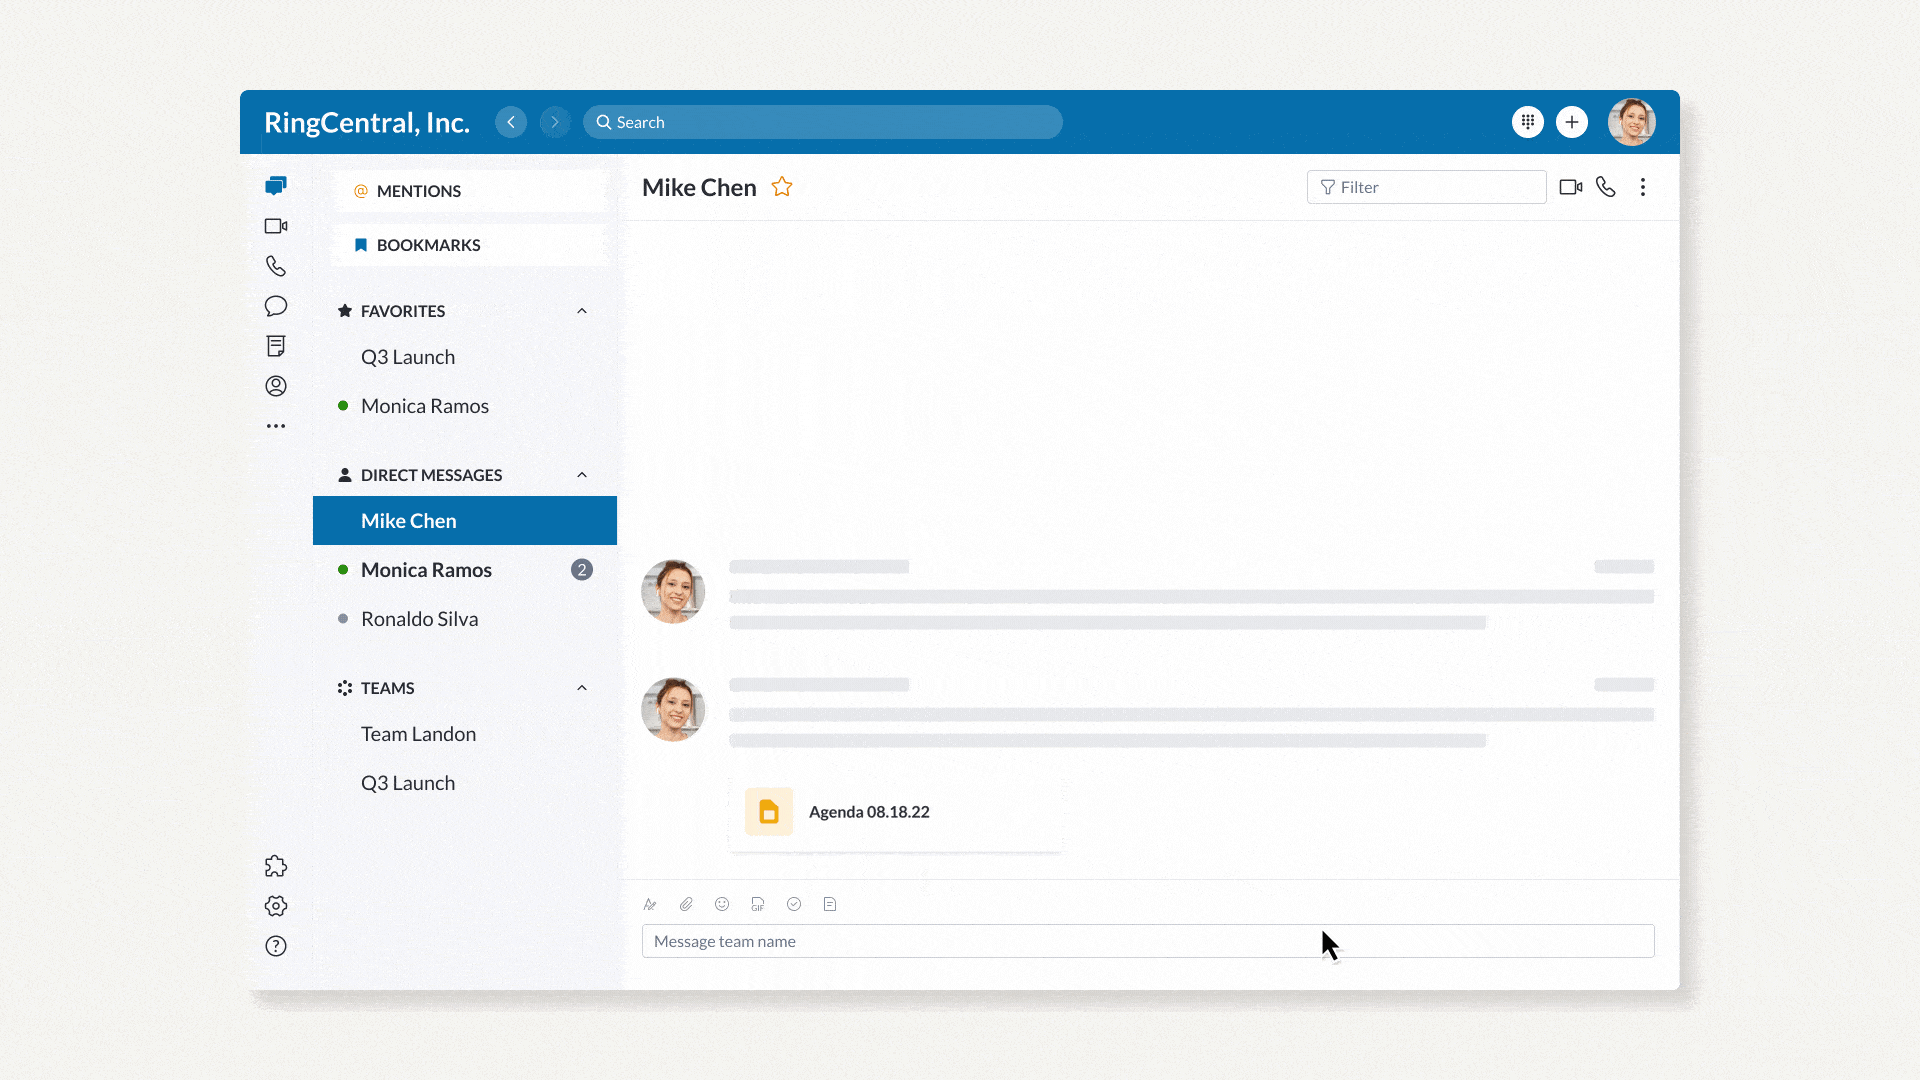
Task: Open the GIF picker icon
Action: (758, 904)
